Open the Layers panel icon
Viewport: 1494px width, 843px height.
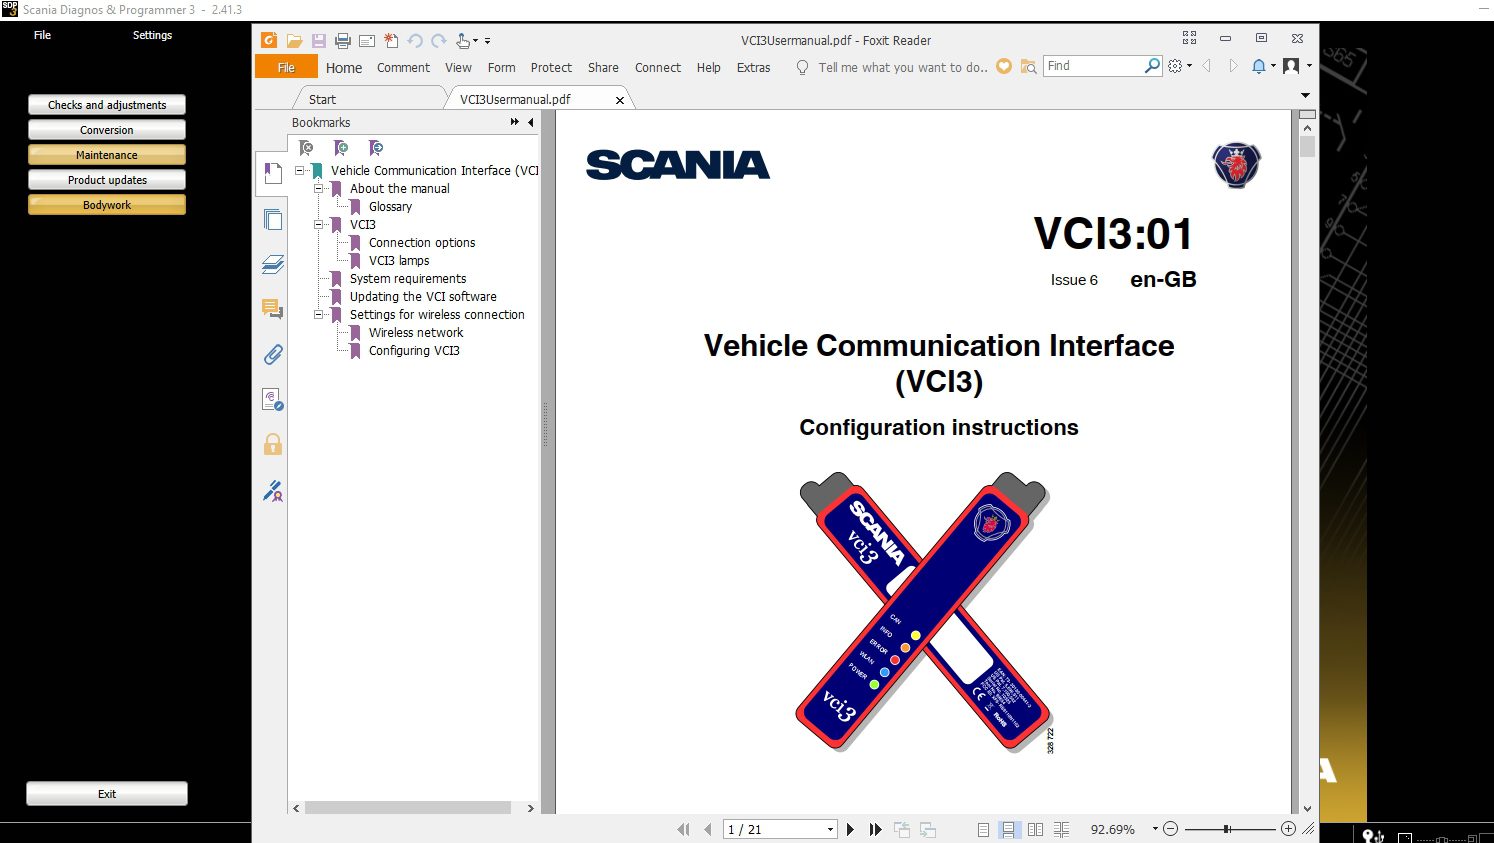pyautogui.click(x=272, y=263)
